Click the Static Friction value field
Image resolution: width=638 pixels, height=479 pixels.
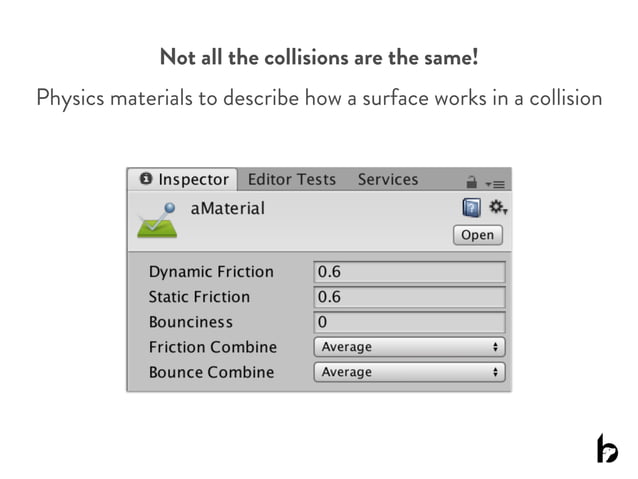[409, 297]
